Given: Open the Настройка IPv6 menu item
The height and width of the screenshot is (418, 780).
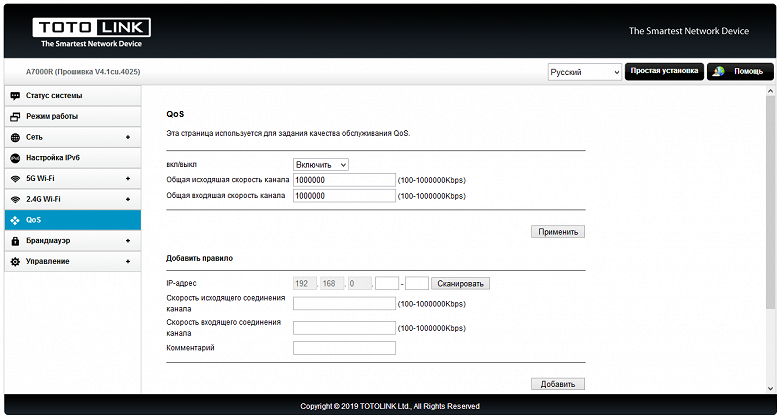Looking at the screenshot, I should (x=73, y=158).
